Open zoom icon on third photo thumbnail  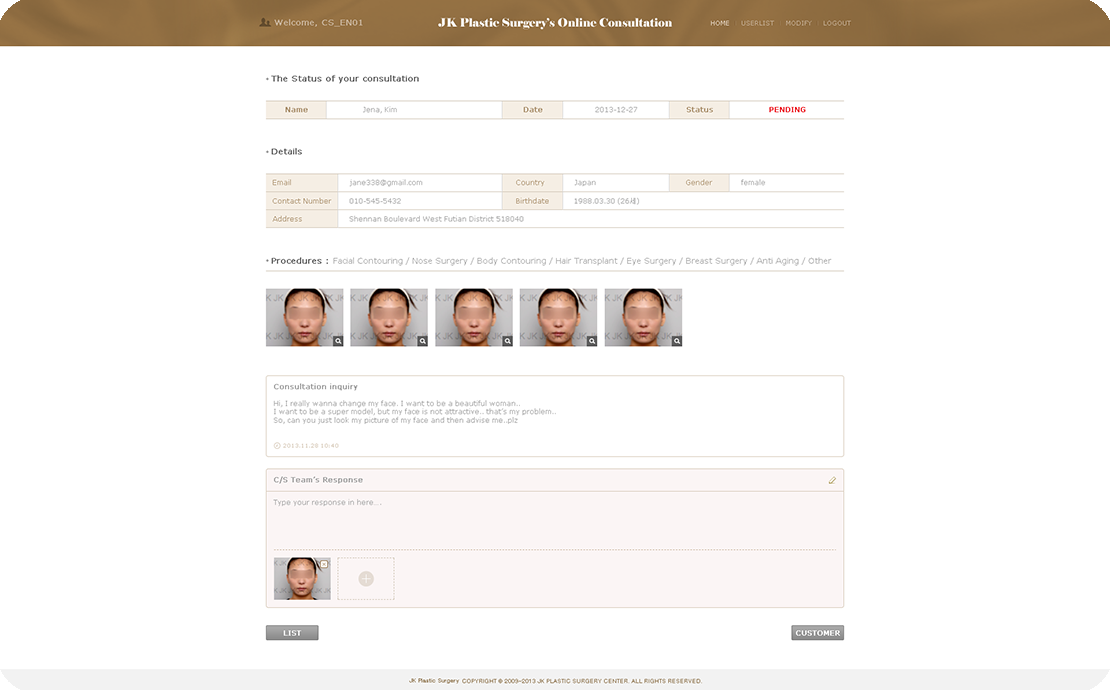(x=508, y=341)
